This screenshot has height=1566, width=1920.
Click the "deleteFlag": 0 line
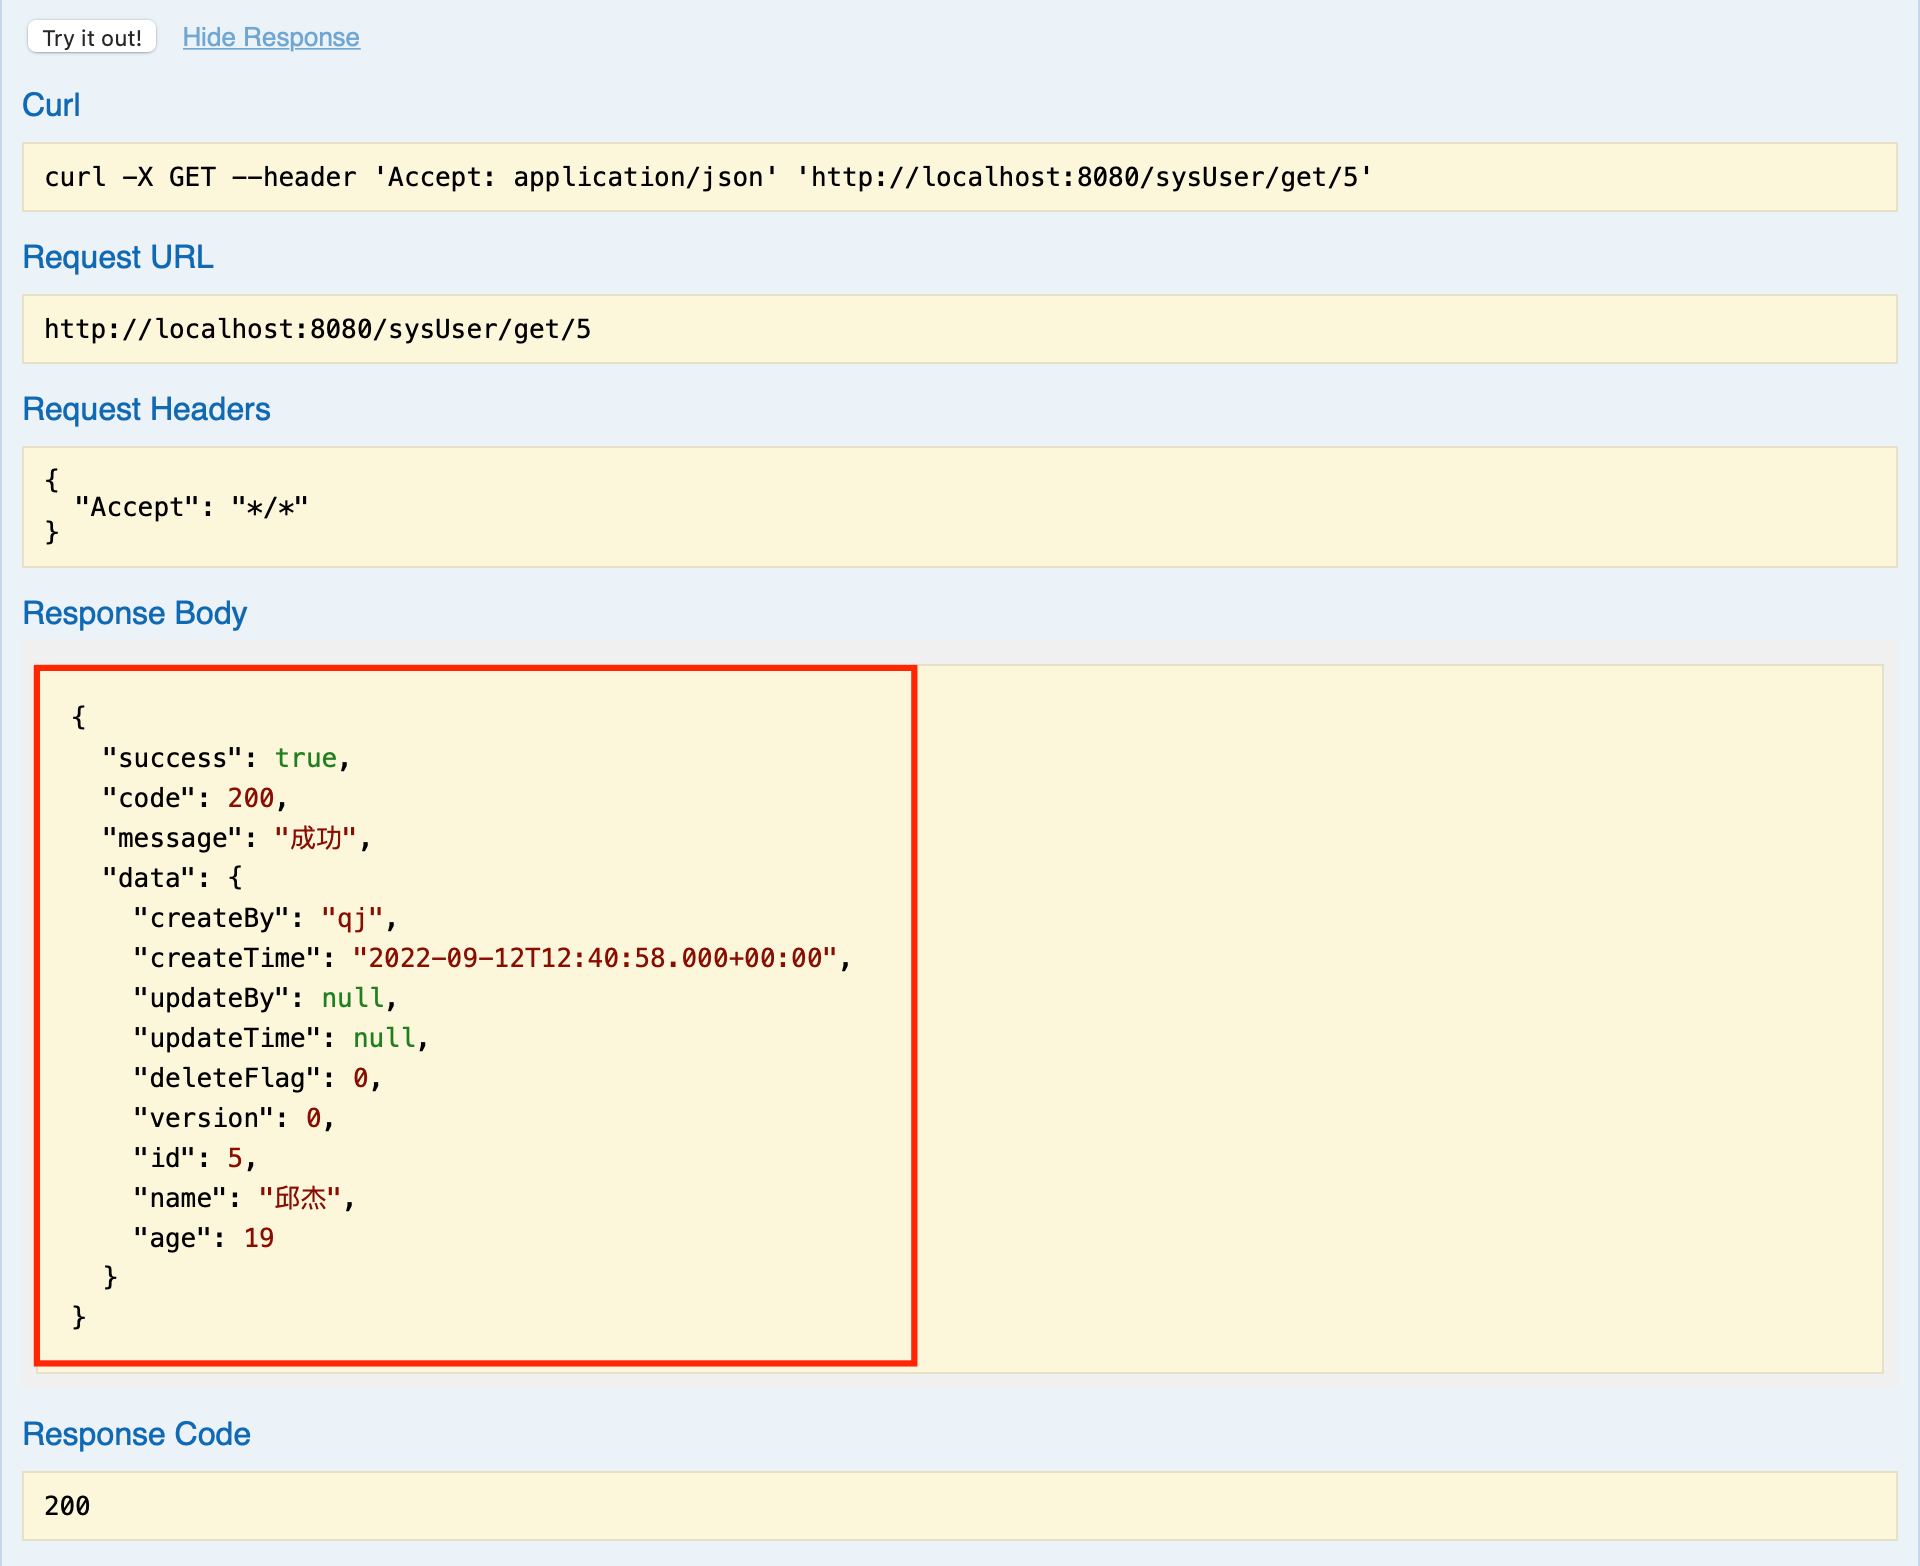click(x=257, y=1078)
